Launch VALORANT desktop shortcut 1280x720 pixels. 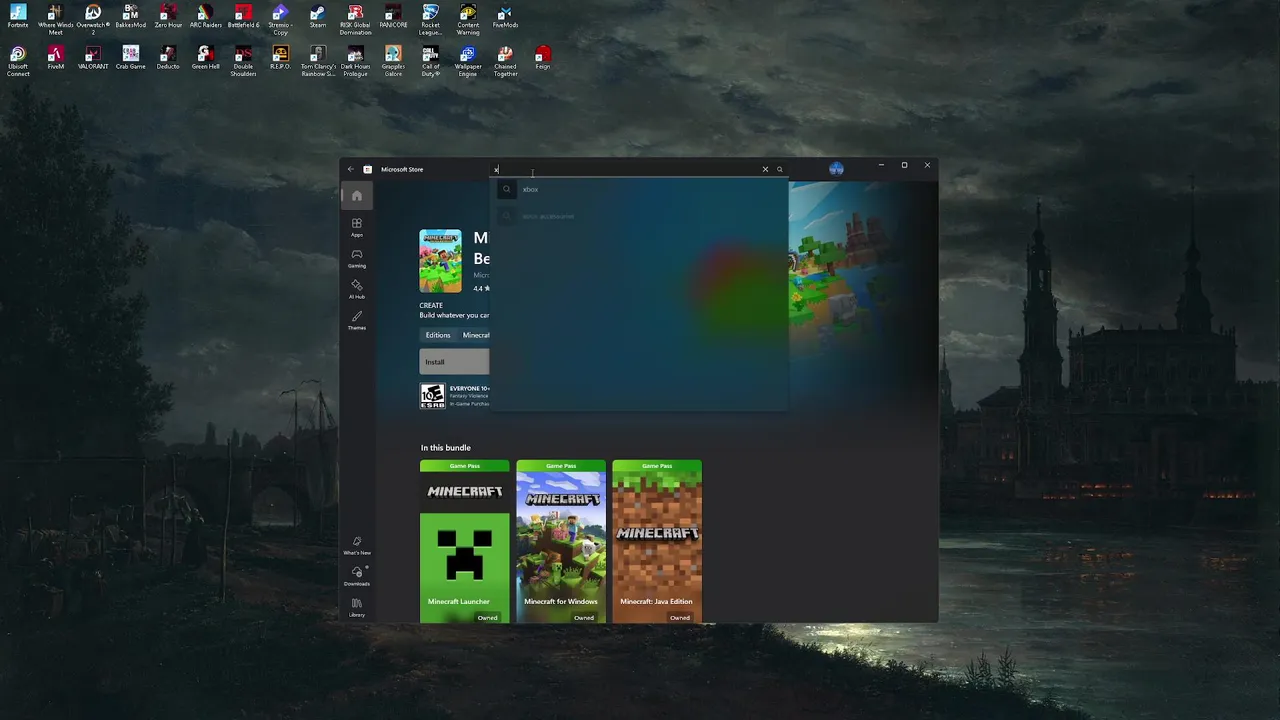coord(93,58)
